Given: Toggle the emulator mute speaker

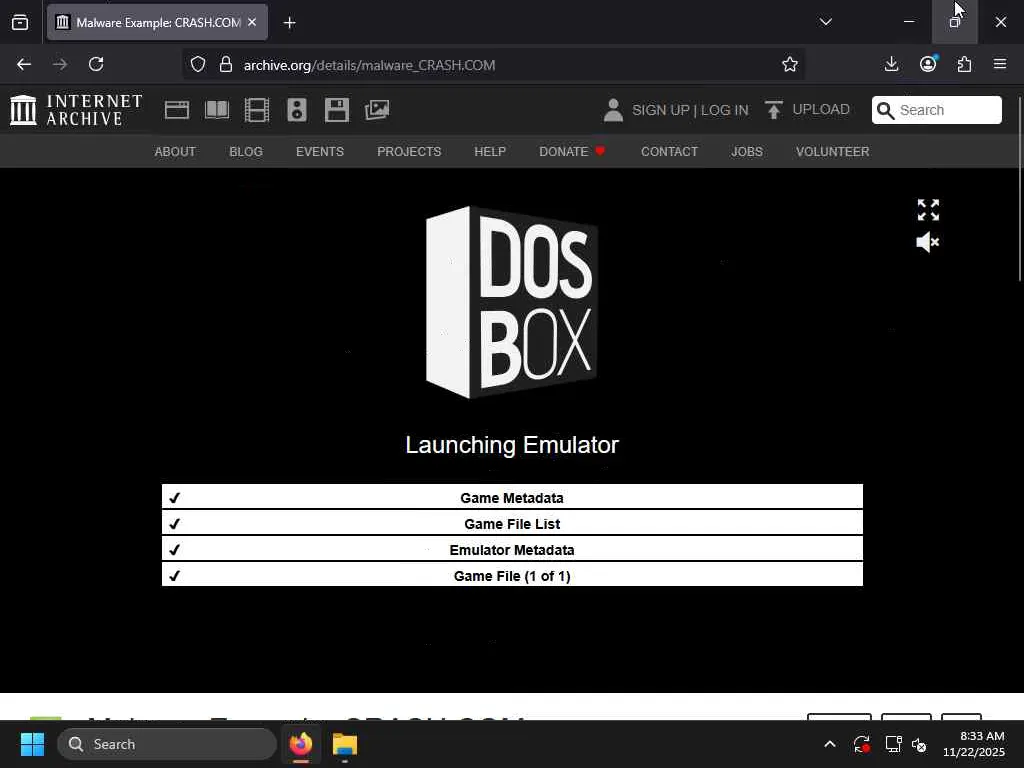Looking at the screenshot, I should [927, 242].
